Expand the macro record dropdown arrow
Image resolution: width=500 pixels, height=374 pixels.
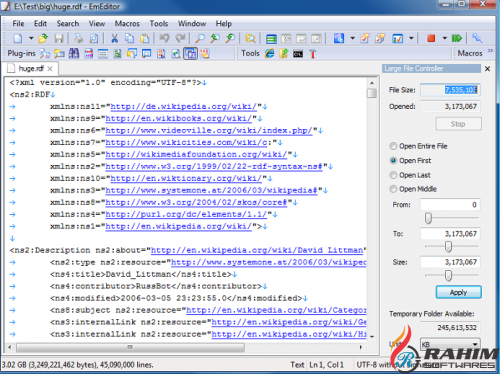(444, 38)
